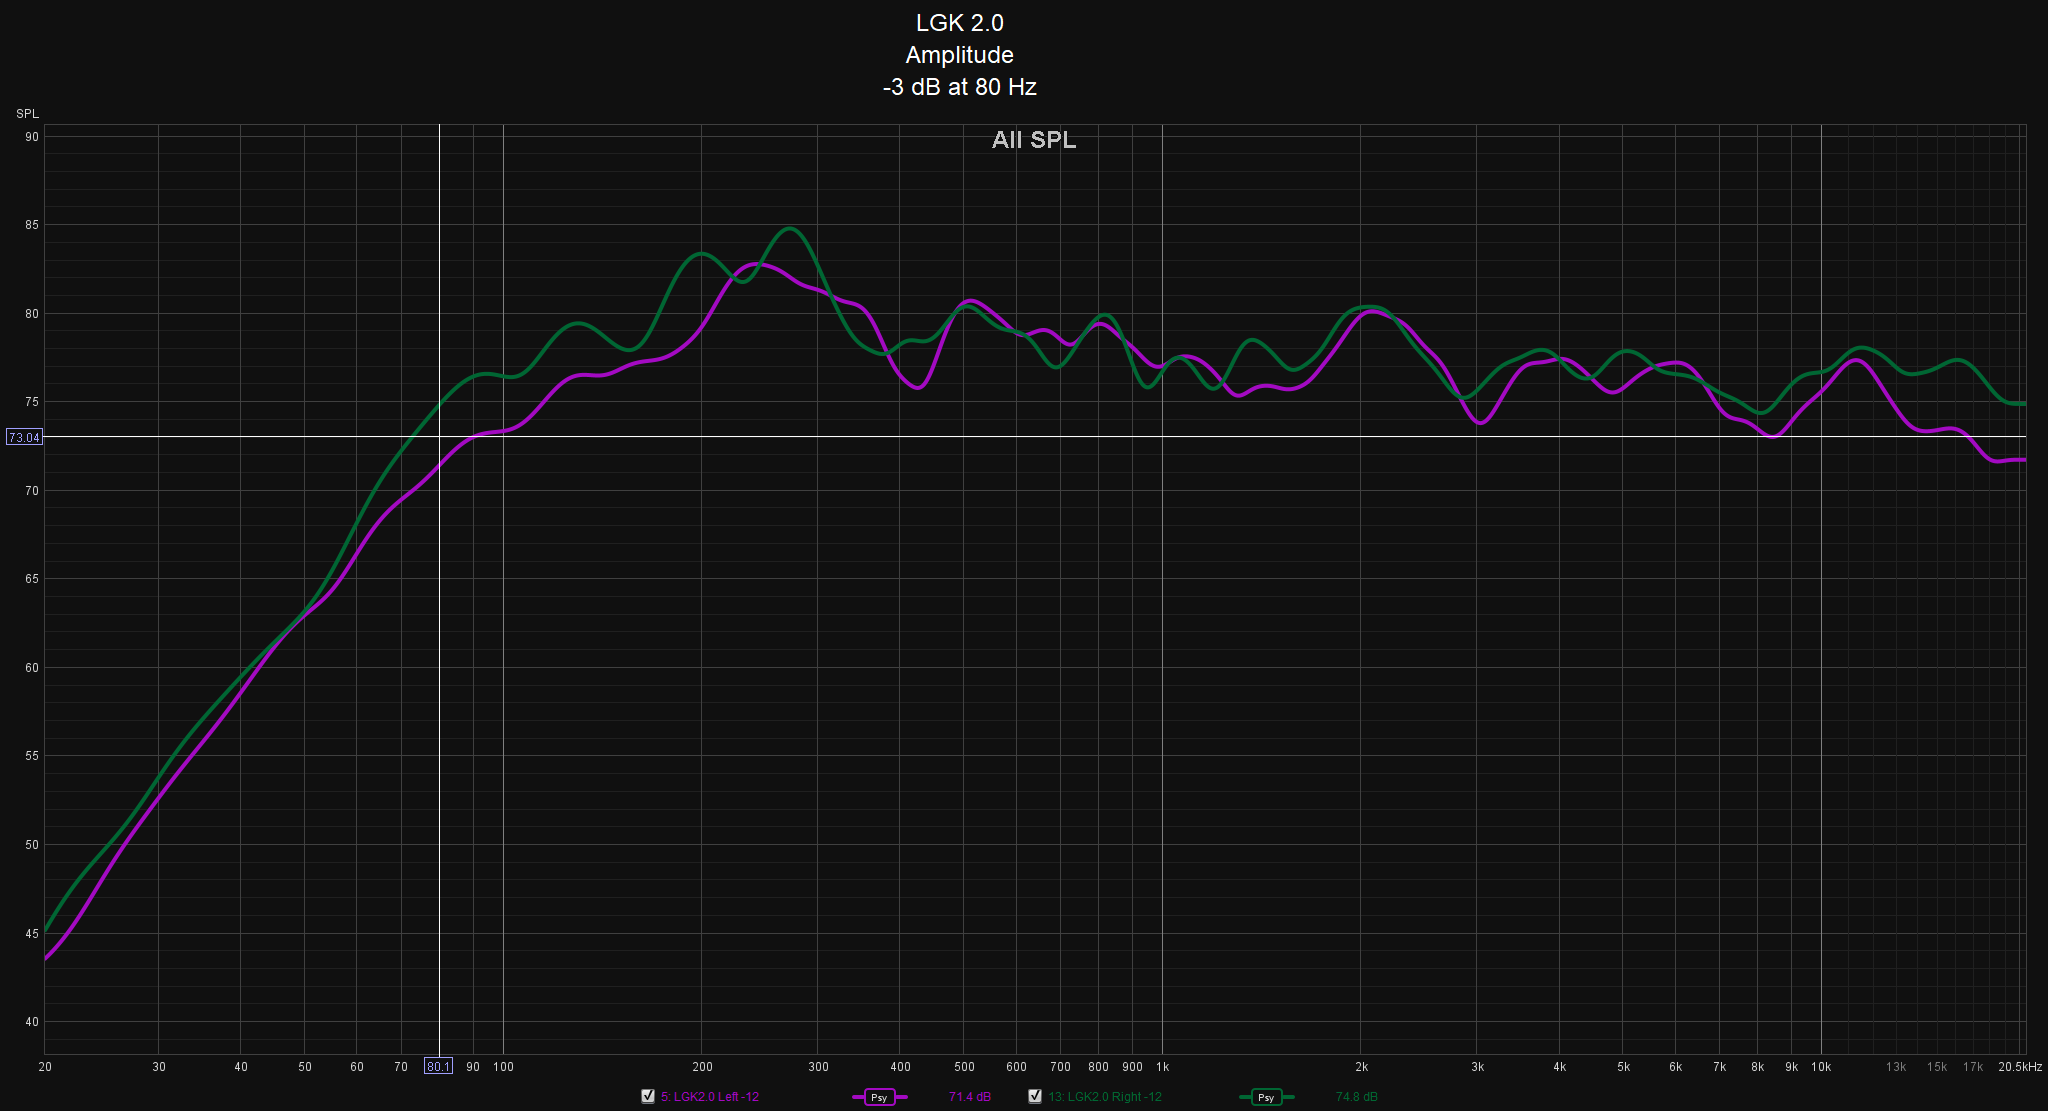Click the All SPL graph label
Screen dimensions: 2048x1111
1034,140
